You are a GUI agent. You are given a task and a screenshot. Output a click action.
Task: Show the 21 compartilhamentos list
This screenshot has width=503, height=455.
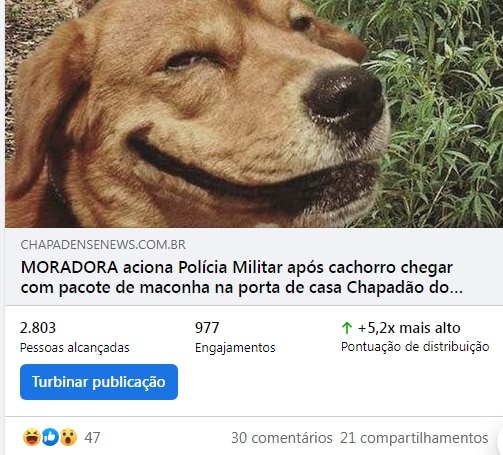[414, 438]
